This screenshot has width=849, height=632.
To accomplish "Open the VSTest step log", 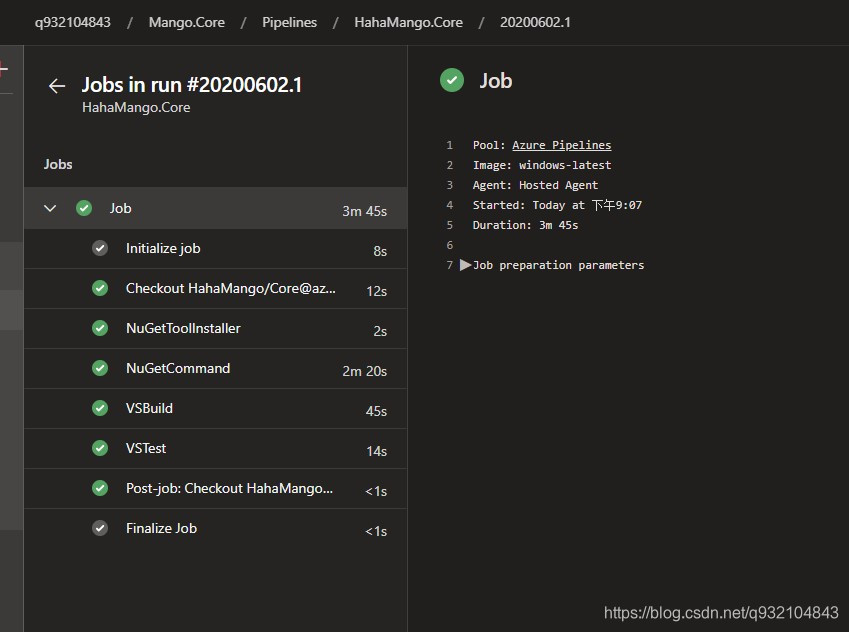I will (215, 448).
